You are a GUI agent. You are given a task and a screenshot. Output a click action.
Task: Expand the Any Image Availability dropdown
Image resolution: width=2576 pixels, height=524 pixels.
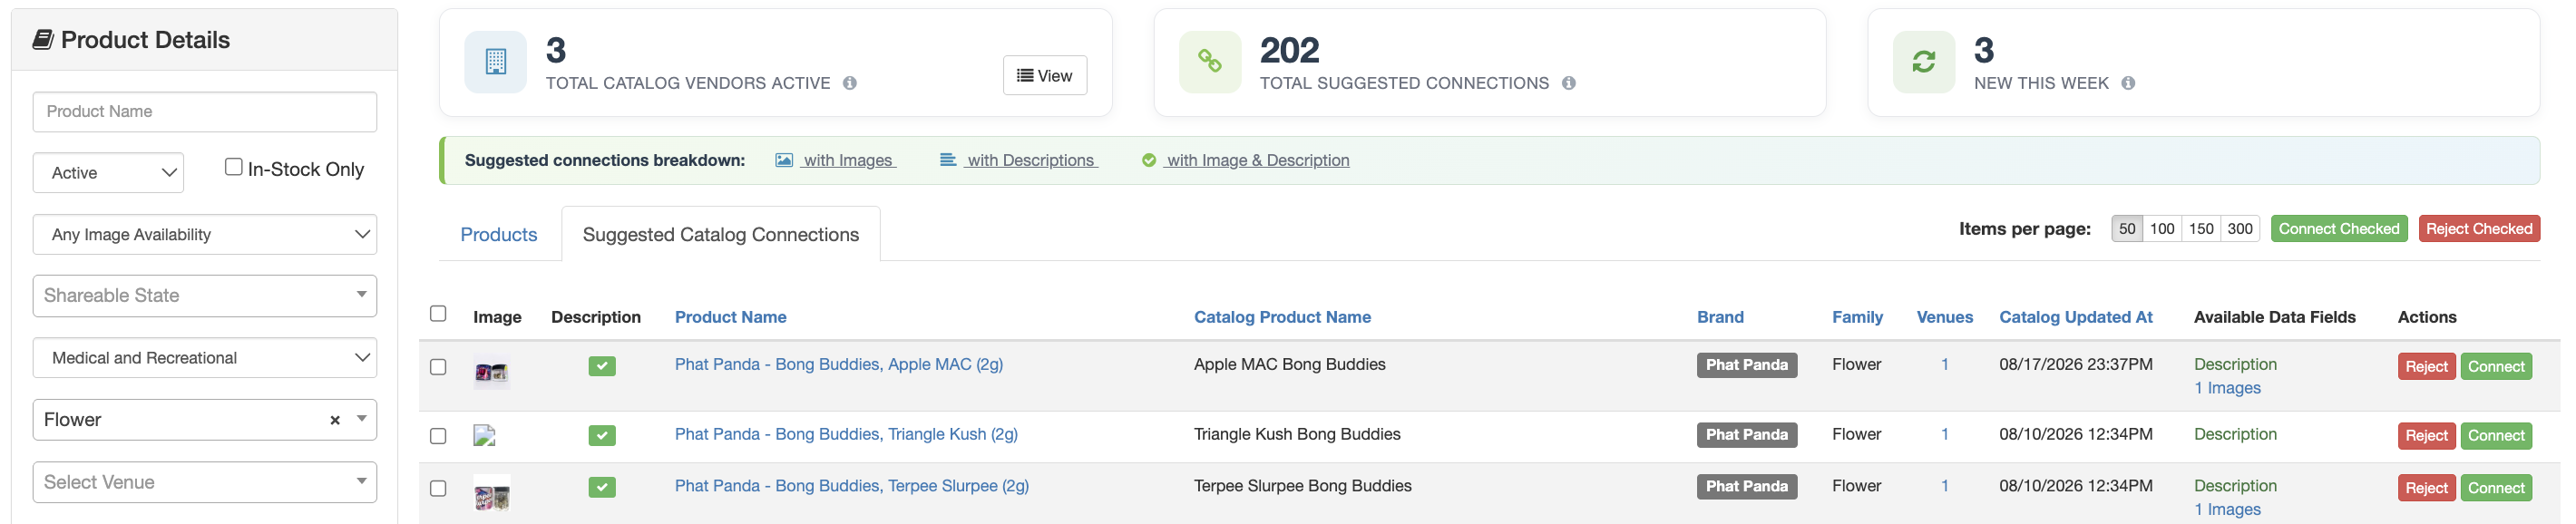205,234
